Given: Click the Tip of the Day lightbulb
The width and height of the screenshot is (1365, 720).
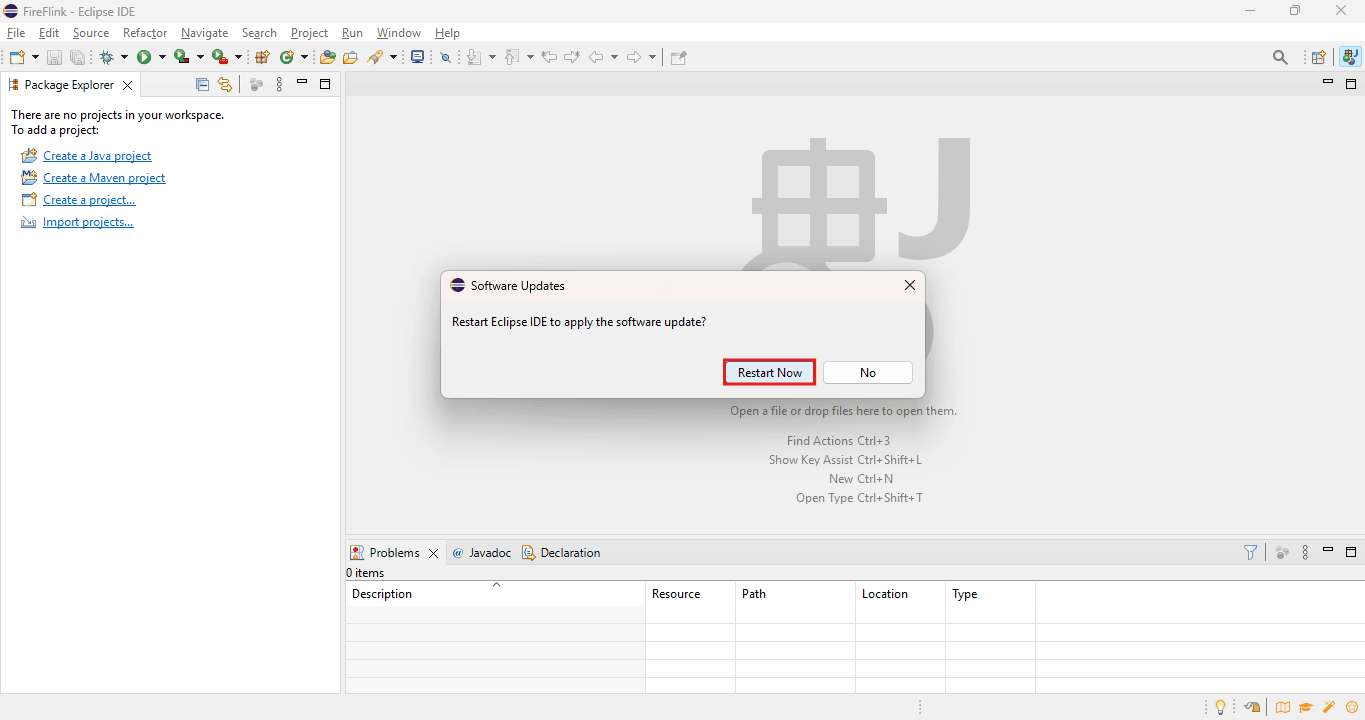Looking at the screenshot, I should click(x=1220, y=707).
